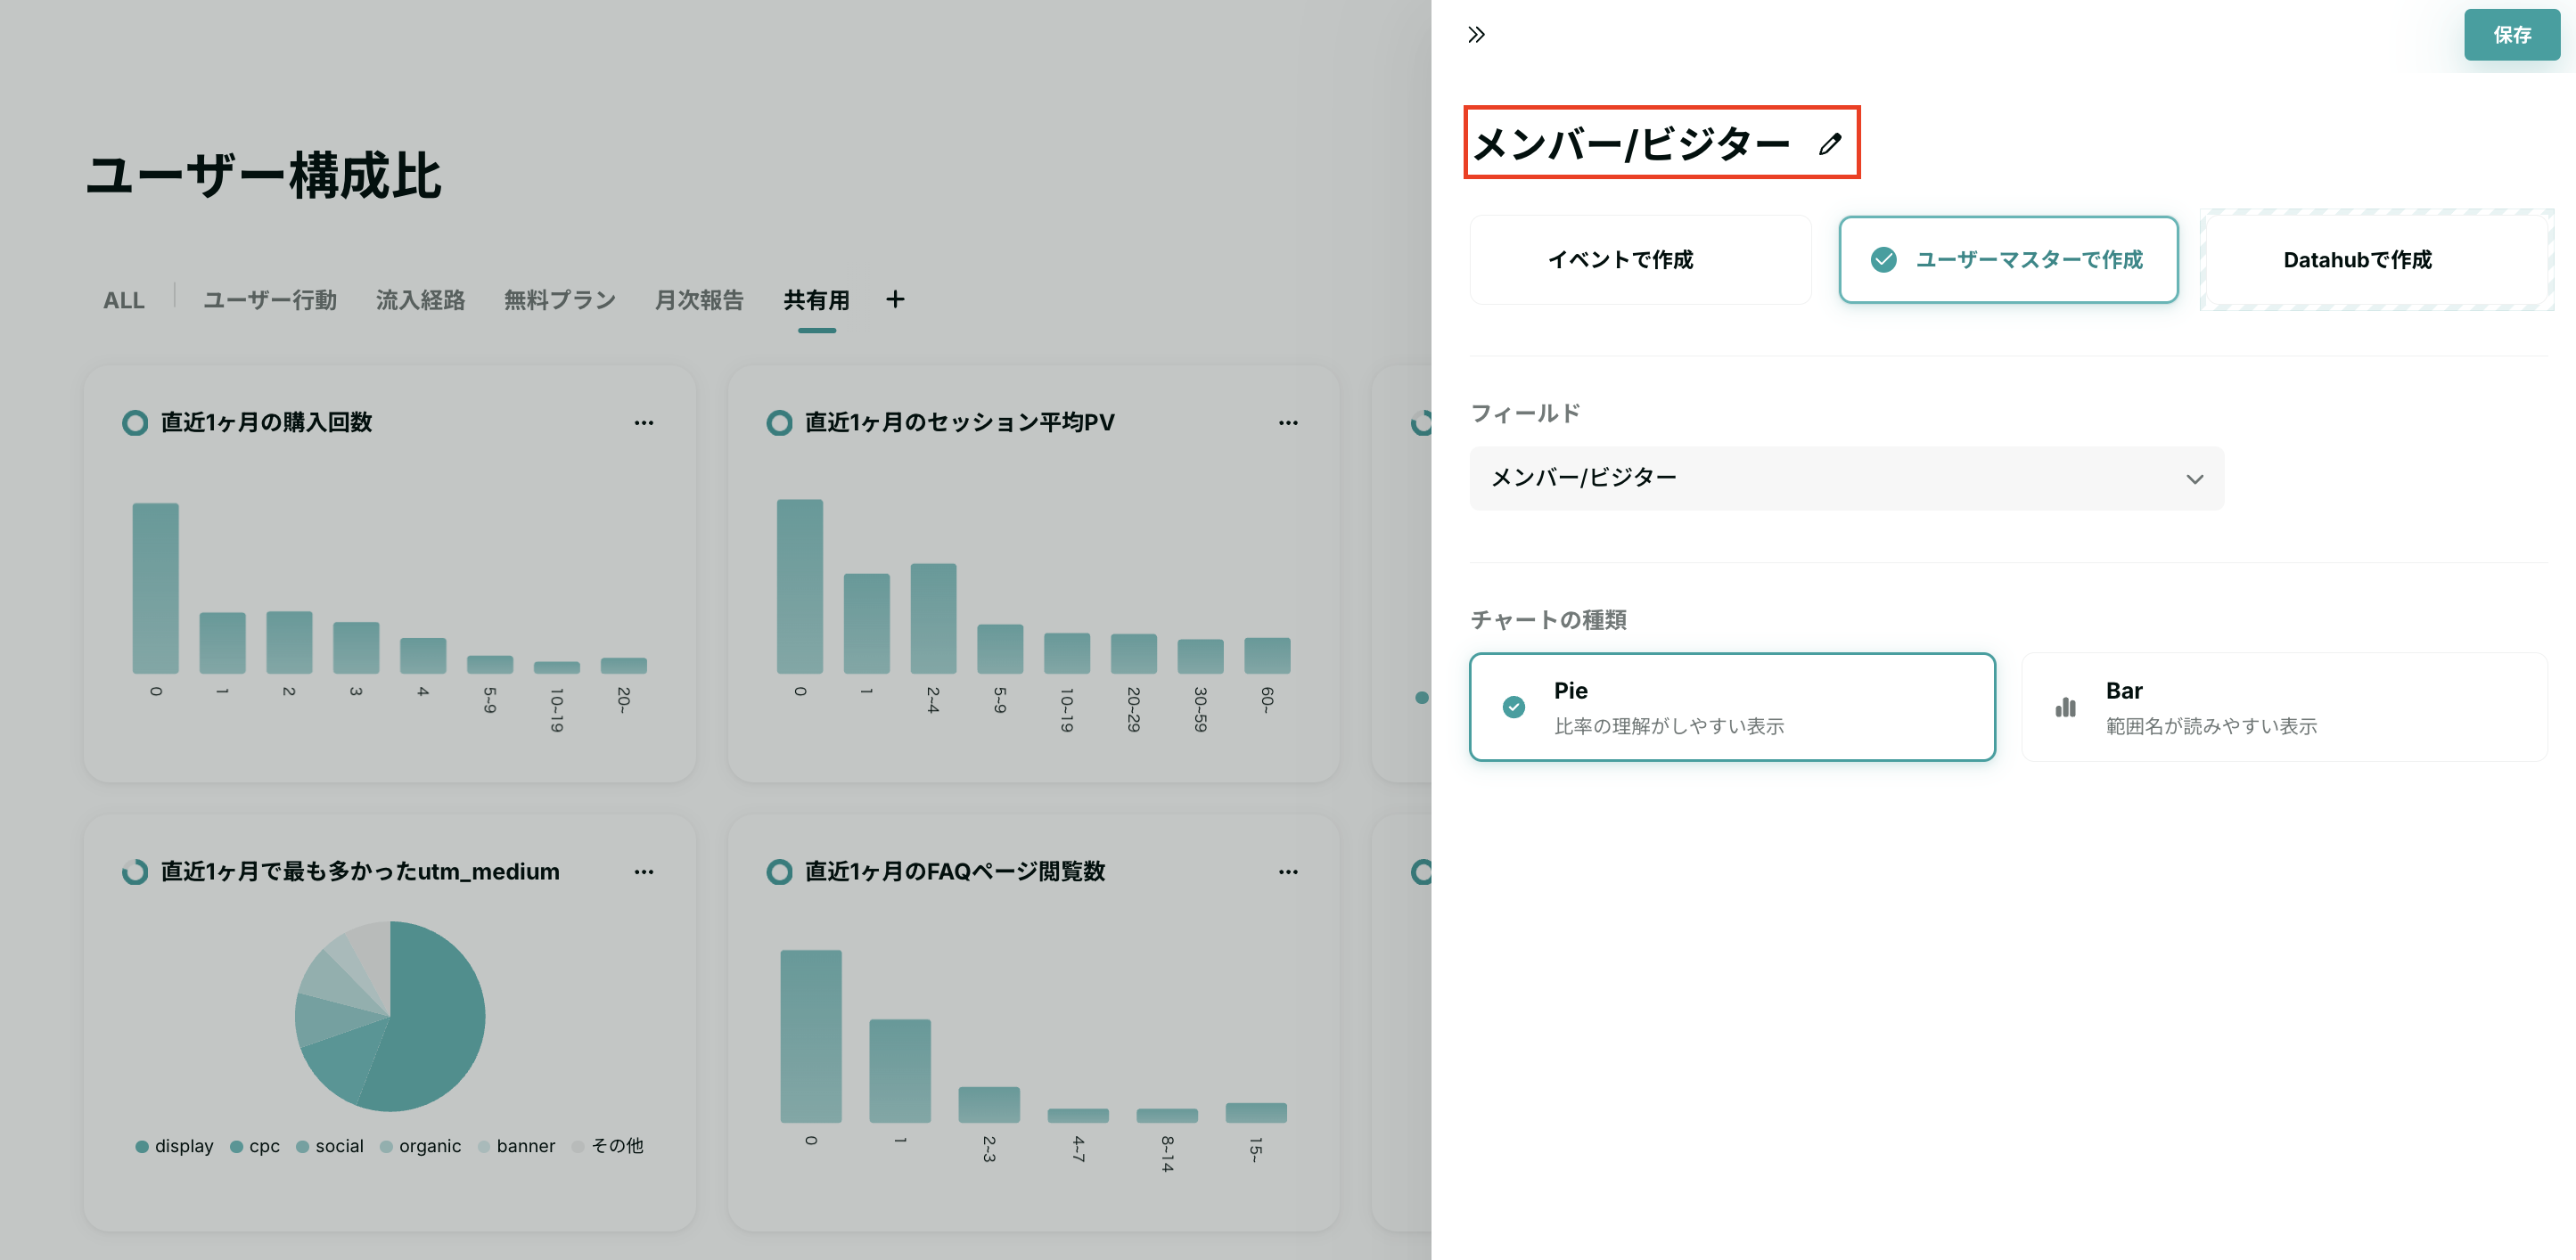This screenshot has height=1260, width=2576.
Task: Choose イベントで作成 creation mode
Action: point(1640,260)
